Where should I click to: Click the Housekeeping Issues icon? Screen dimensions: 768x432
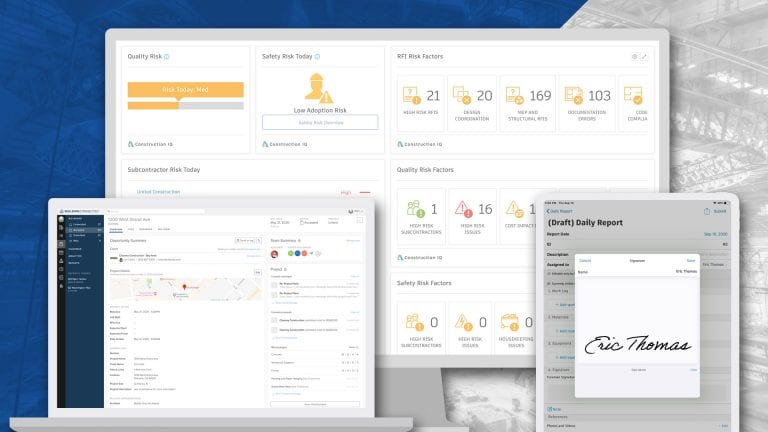pos(509,322)
